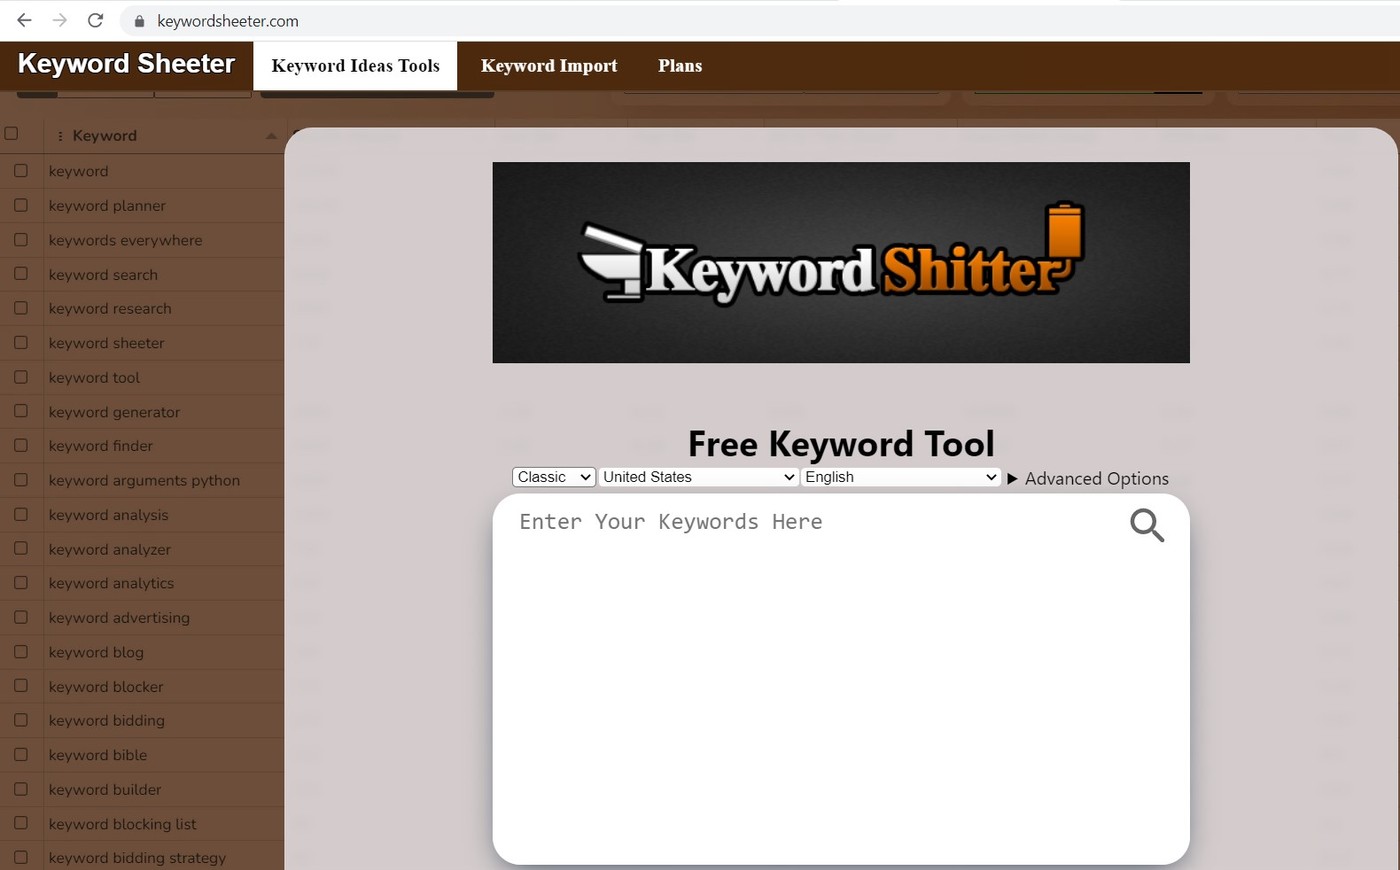Click the Keyword Sheeter site title
Viewport: 1400px width, 870px height.
tap(126, 64)
